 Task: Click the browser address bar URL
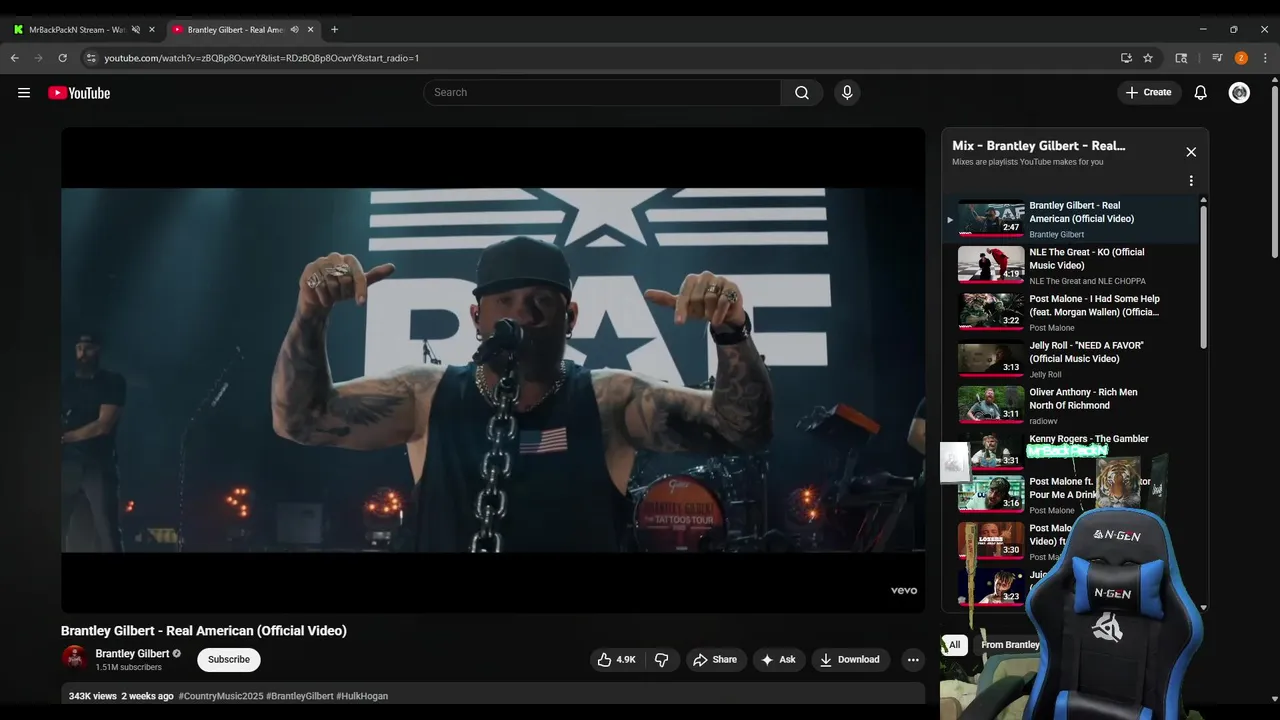pyautogui.click(x=261, y=58)
